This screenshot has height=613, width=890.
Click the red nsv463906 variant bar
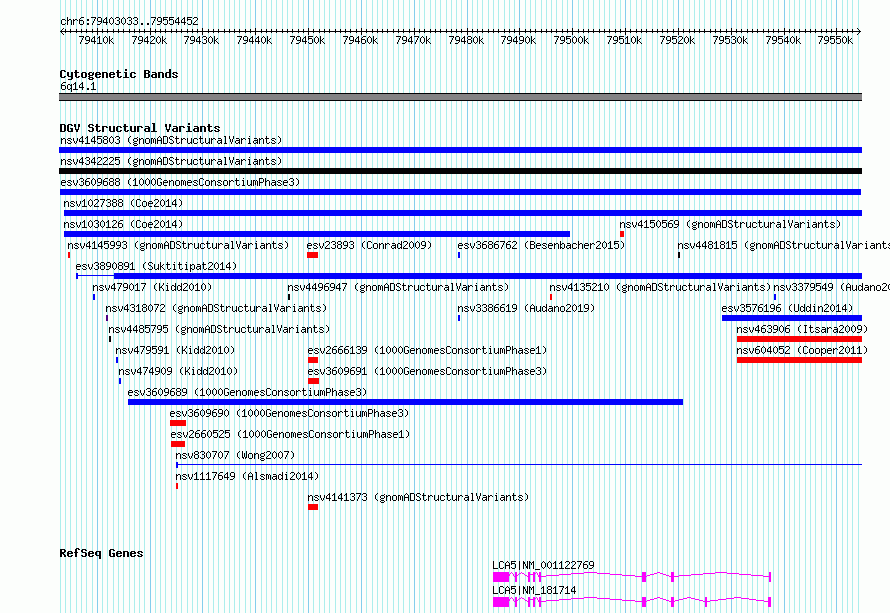click(799, 339)
